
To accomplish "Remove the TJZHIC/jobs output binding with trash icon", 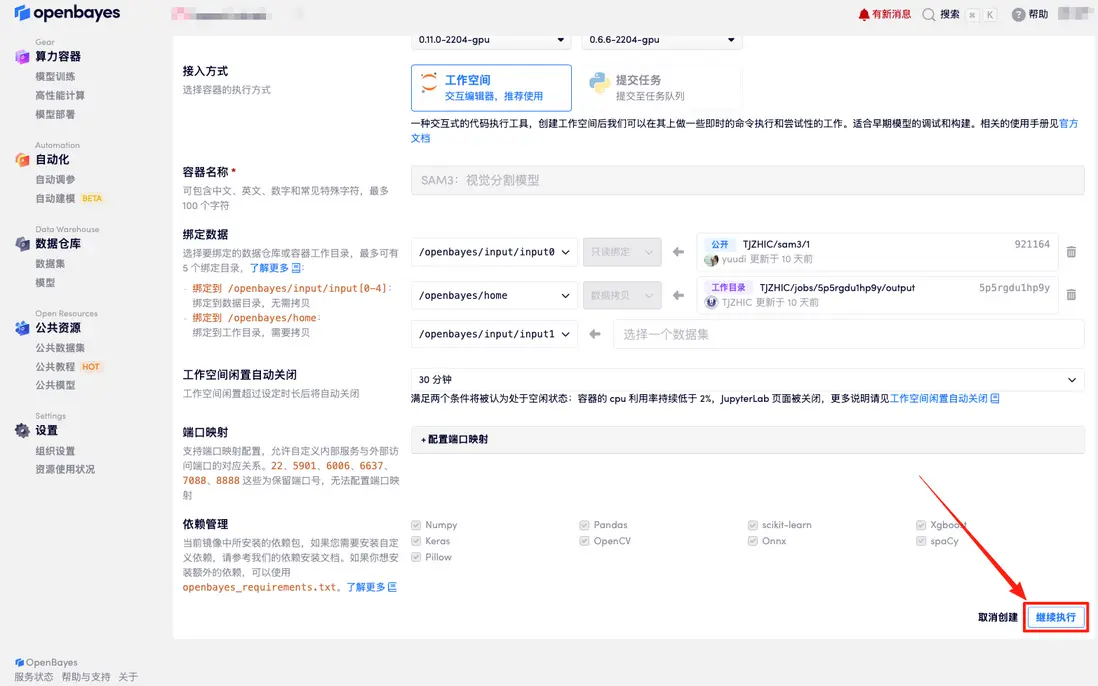I will tap(1071, 294).
